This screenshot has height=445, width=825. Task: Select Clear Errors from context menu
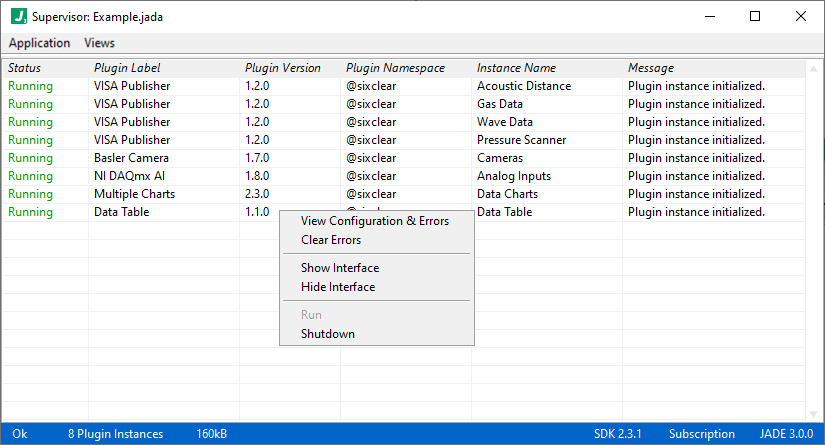(331, 240)
